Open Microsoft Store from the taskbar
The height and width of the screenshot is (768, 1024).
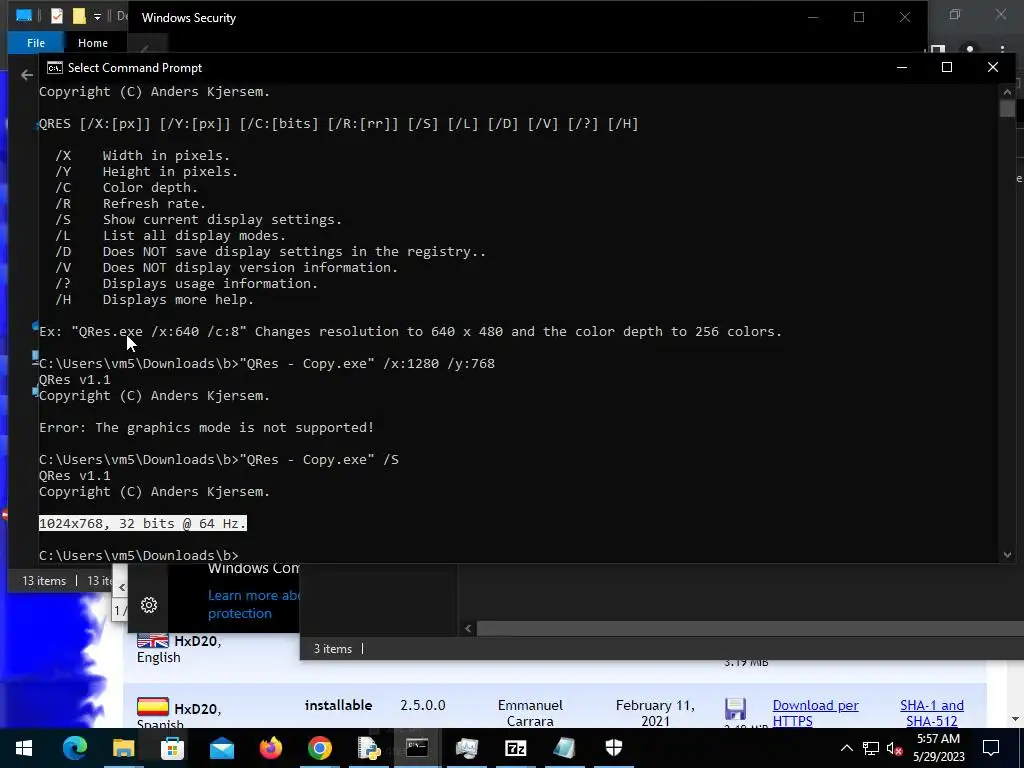[172, 748]
